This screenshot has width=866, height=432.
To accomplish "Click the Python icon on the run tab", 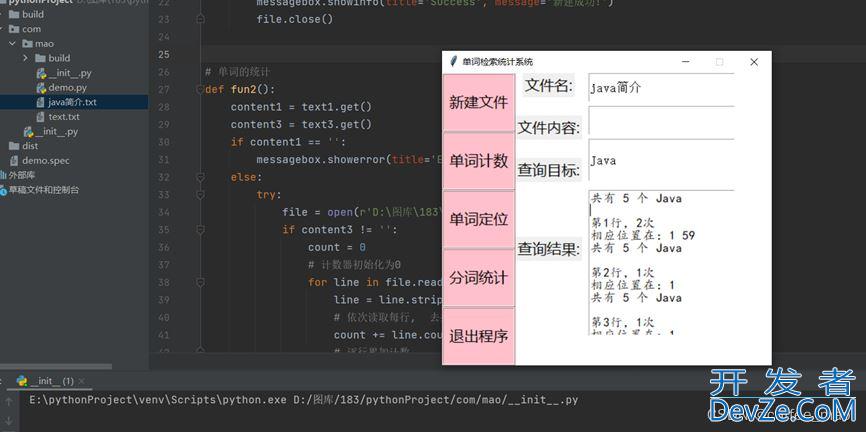I will [x=22, y=381].
